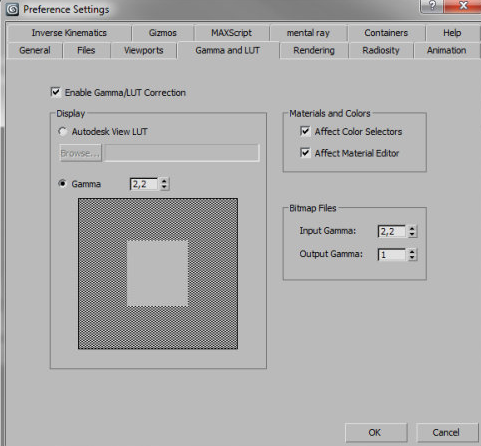Switch to the Viewports tab
The image size is (481, 446).
click(144, 50)
